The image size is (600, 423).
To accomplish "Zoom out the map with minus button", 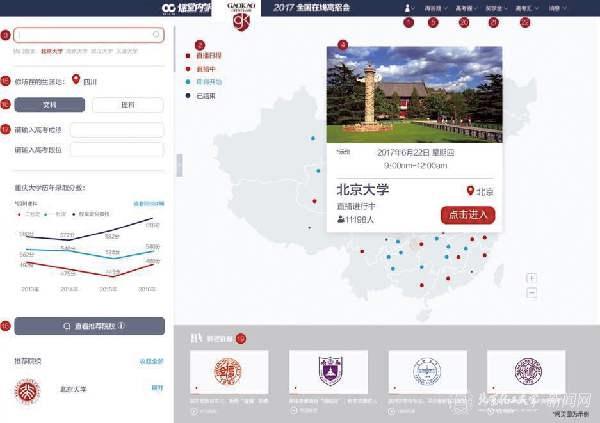I will [532, 293].
